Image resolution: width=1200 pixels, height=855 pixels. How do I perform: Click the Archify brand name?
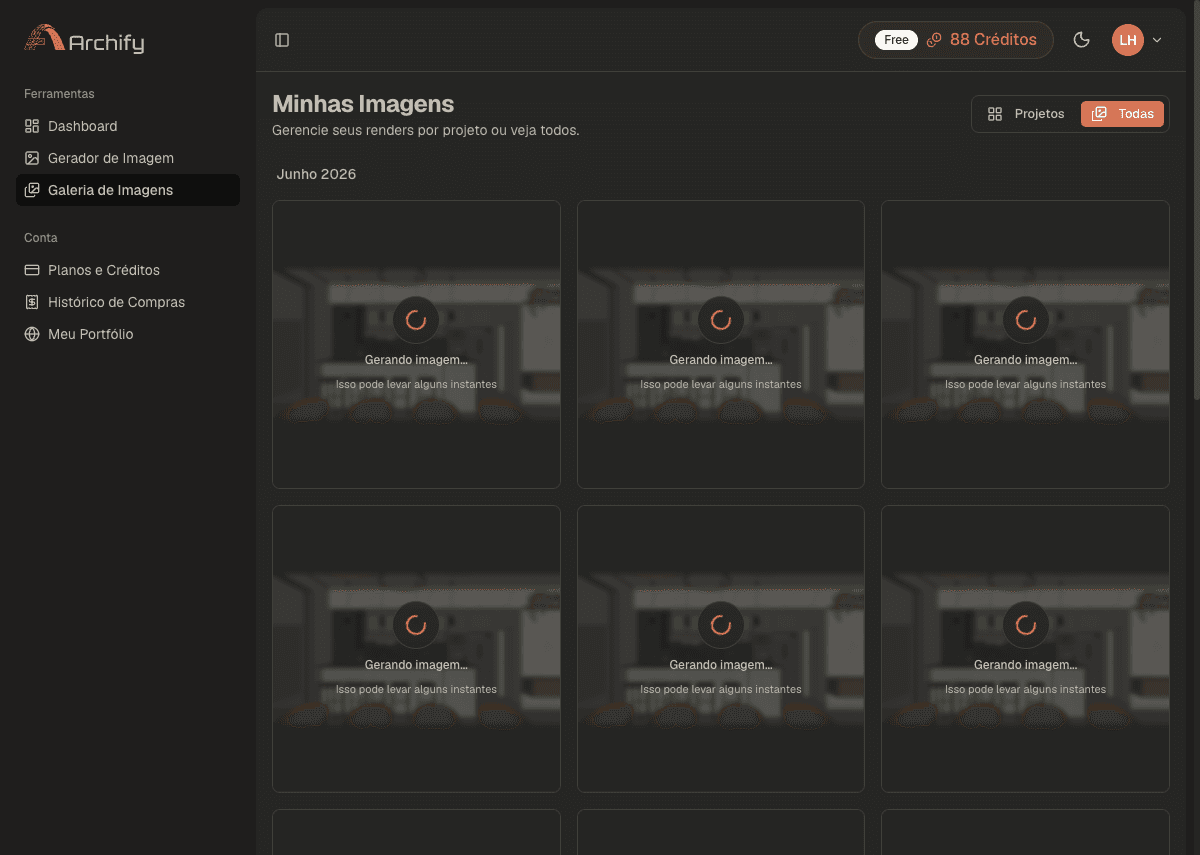(106, 42)
